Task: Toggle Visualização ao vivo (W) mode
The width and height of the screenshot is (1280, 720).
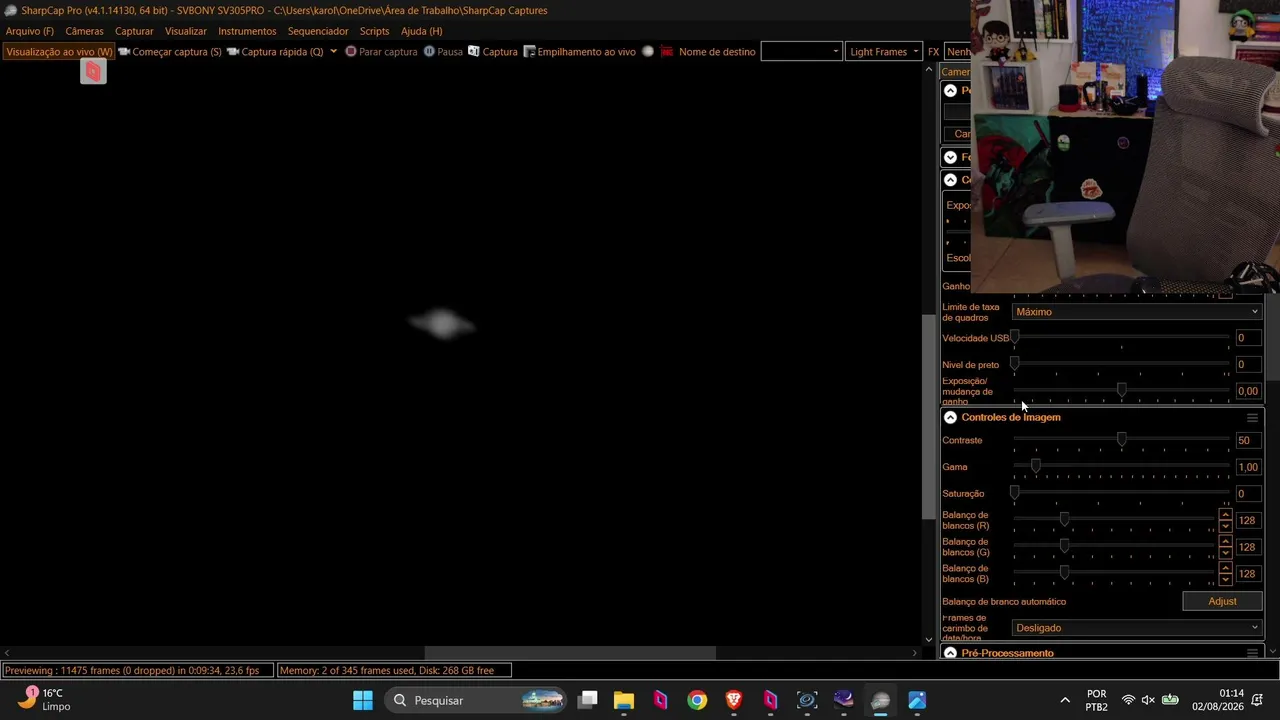Action: 59,51
